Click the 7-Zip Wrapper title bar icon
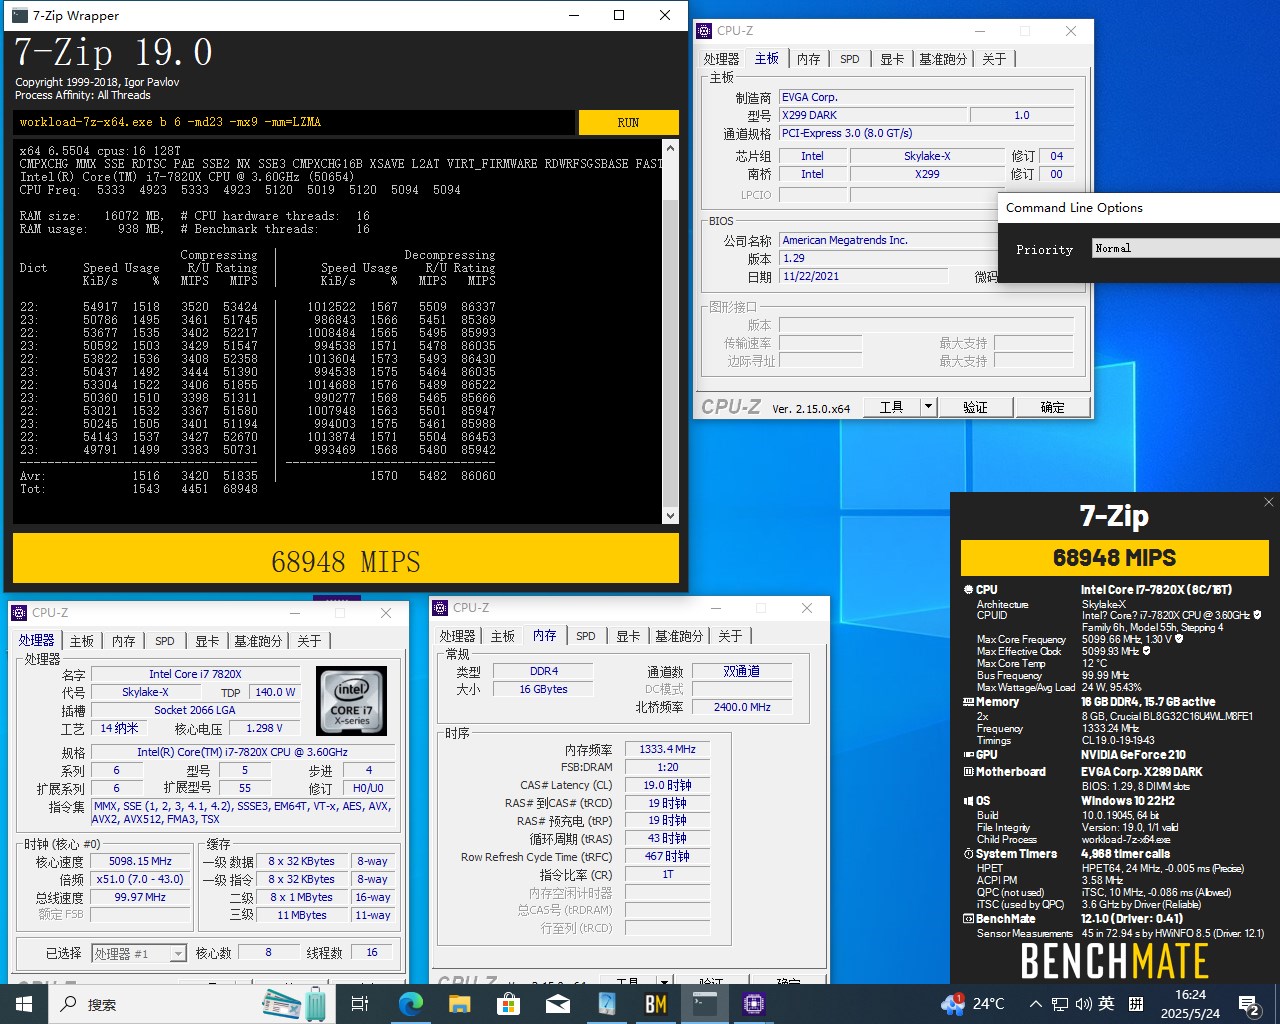The height and width of the screenshot is (1024, 1280). coord(19,15)
